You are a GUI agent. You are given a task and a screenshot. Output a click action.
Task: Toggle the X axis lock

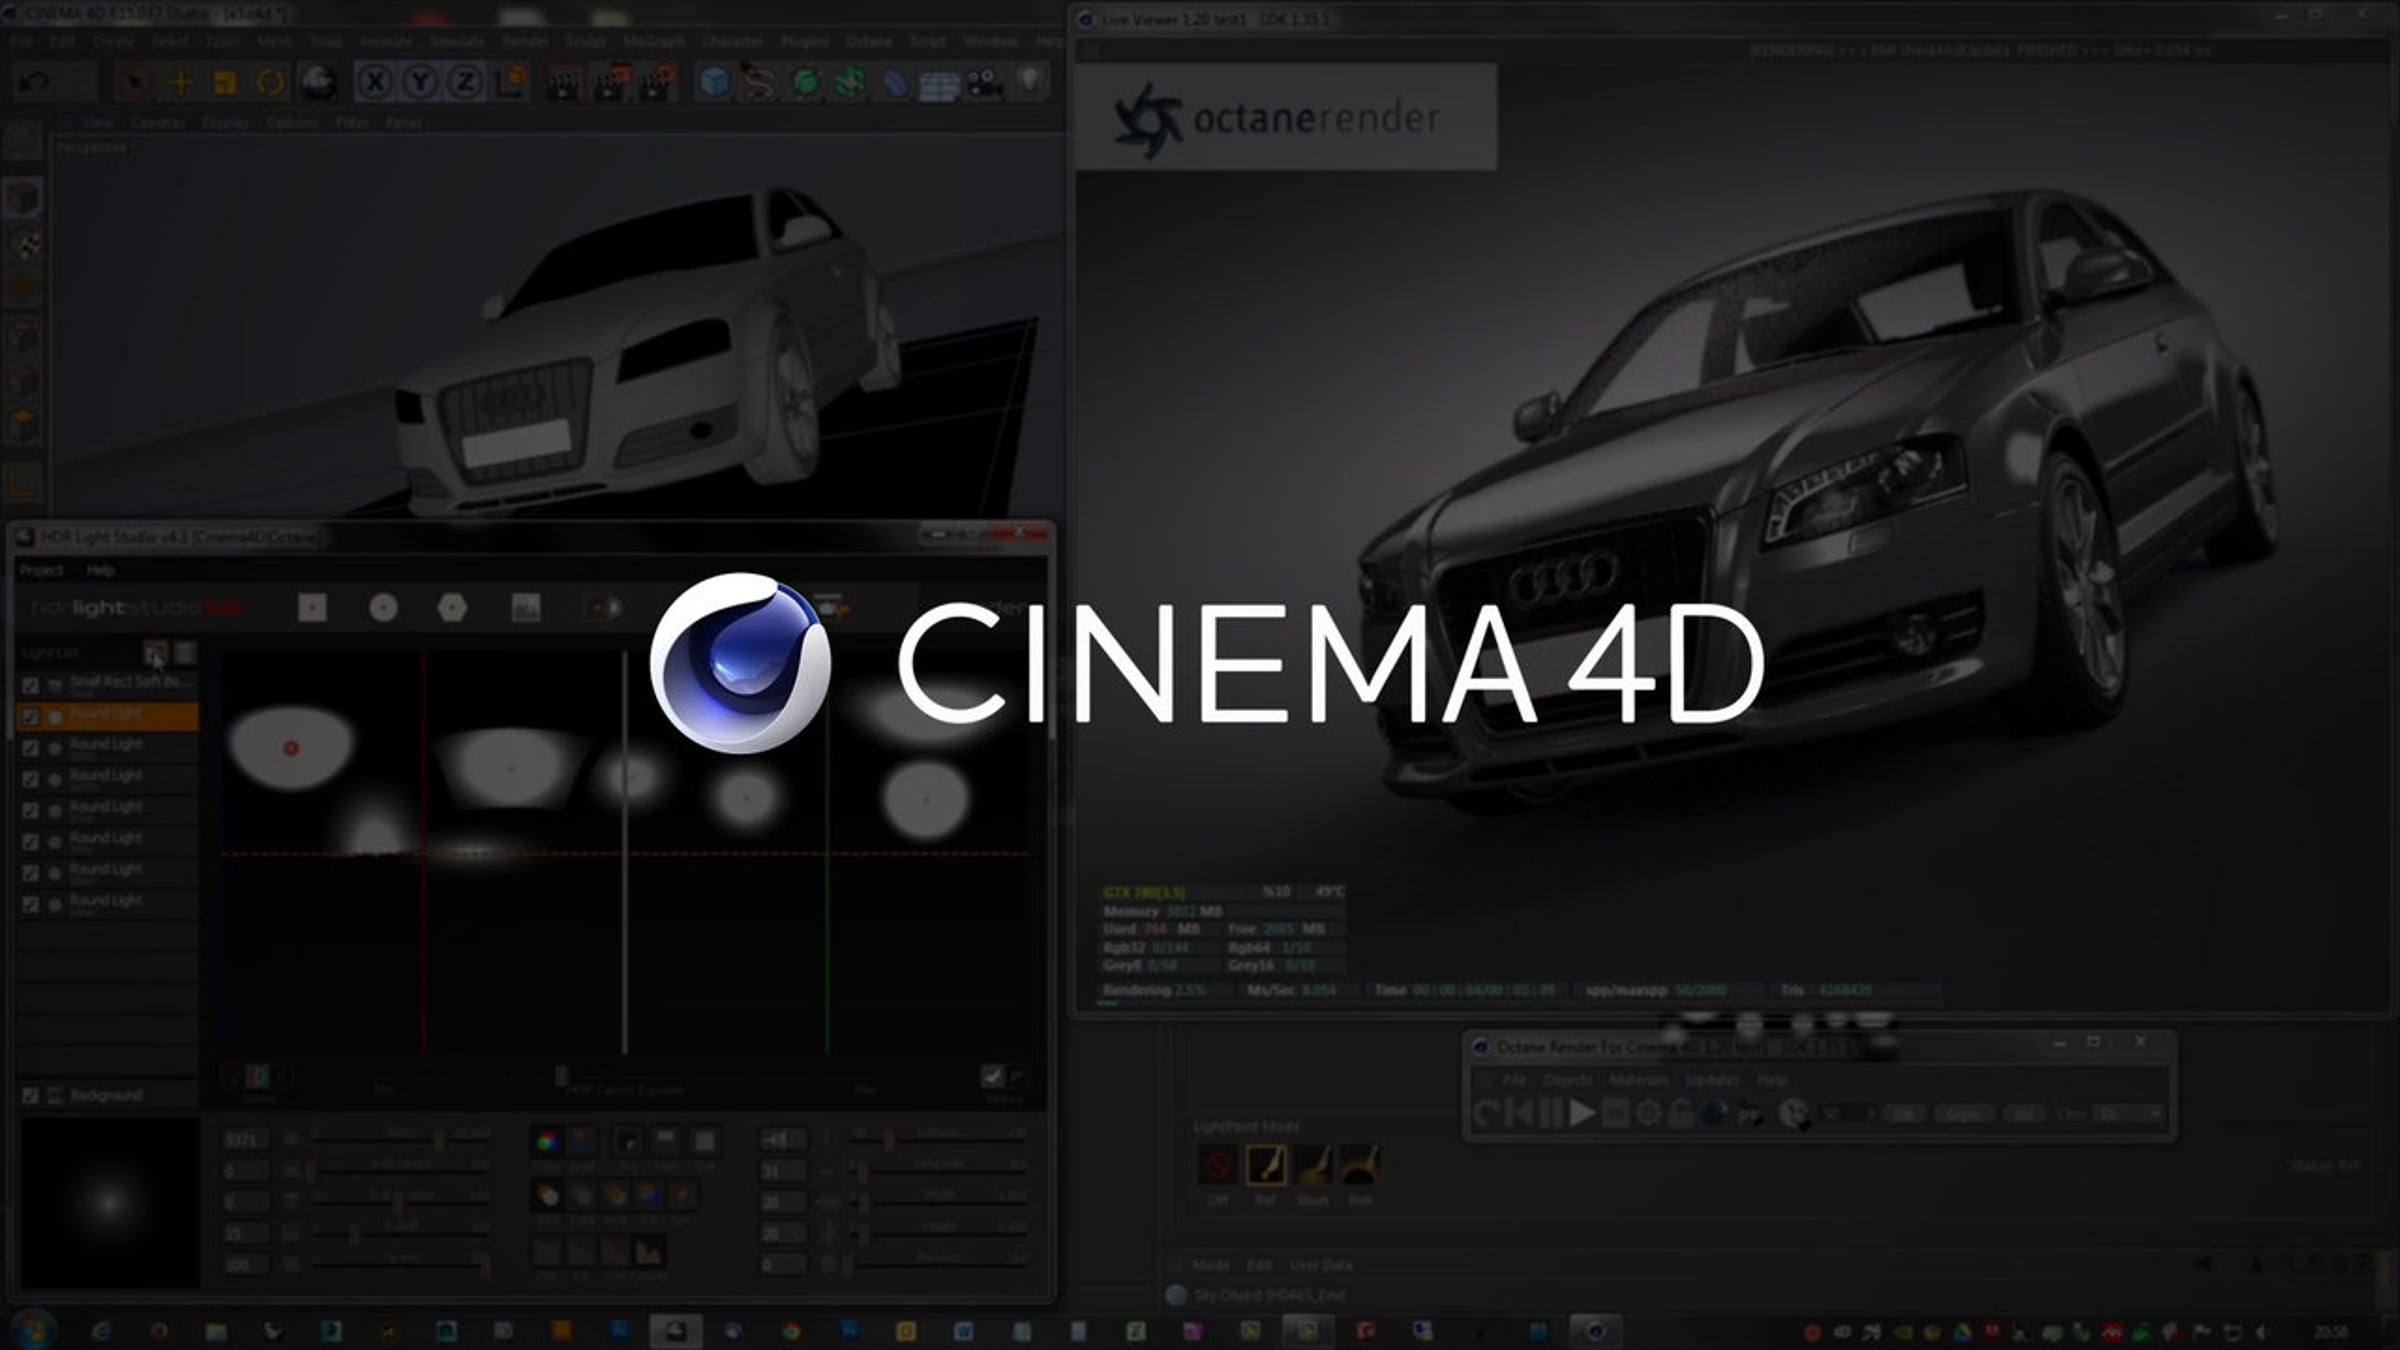(375, 82)
